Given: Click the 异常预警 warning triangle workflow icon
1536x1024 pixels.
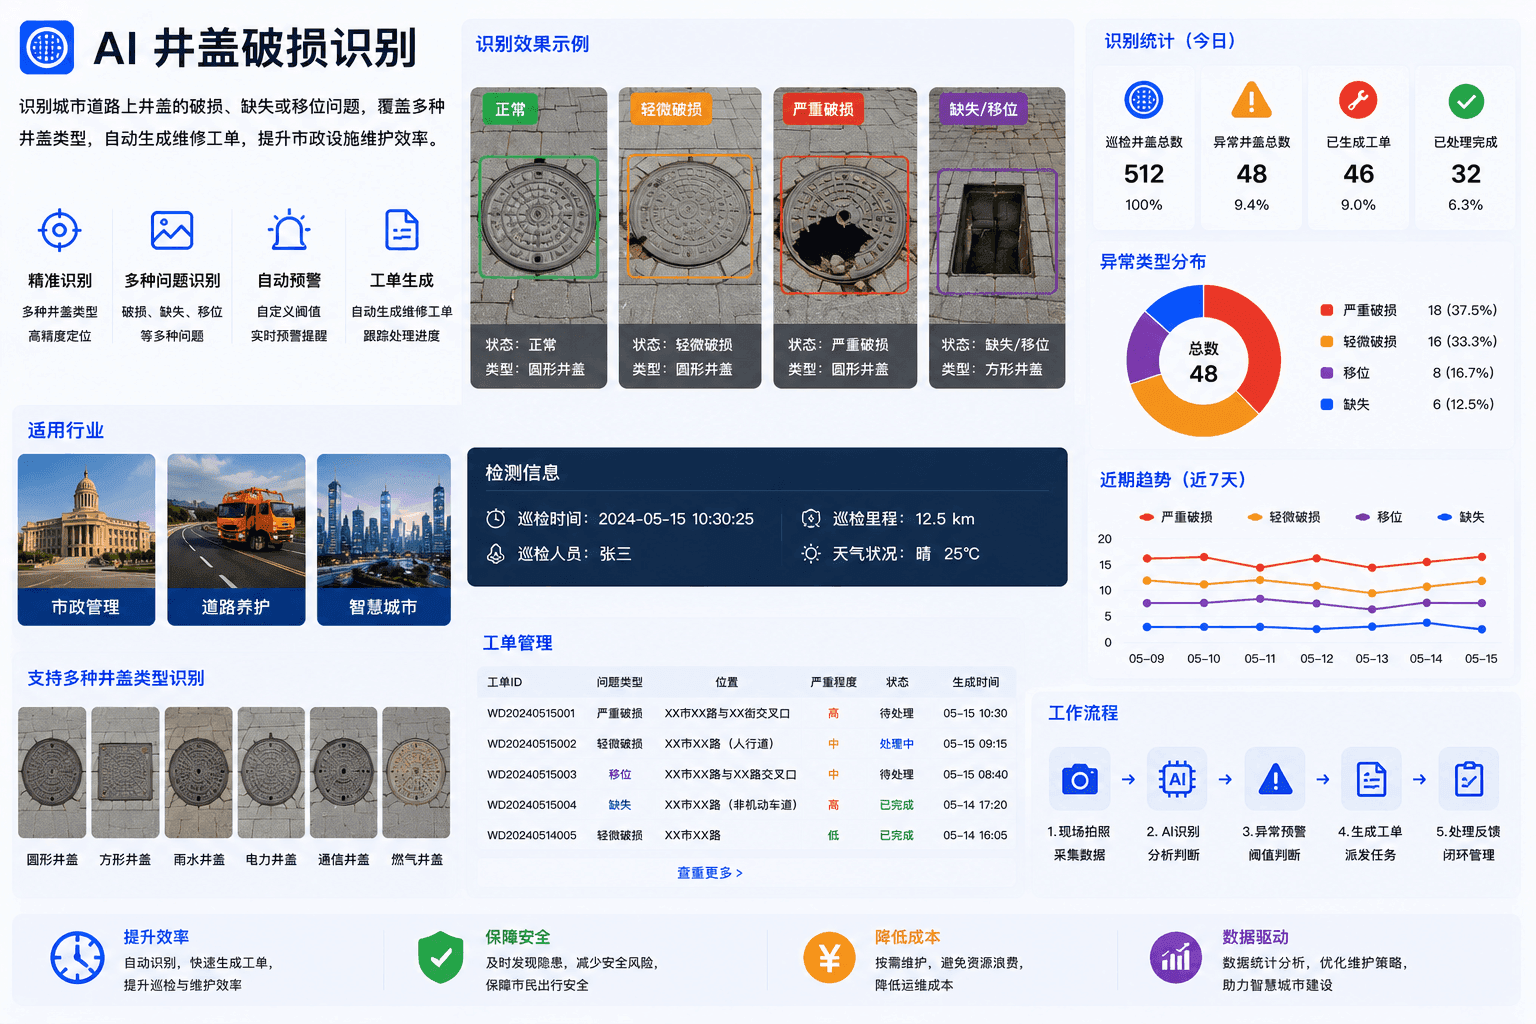Looking at the screenshot, I should click(1275, 779).
